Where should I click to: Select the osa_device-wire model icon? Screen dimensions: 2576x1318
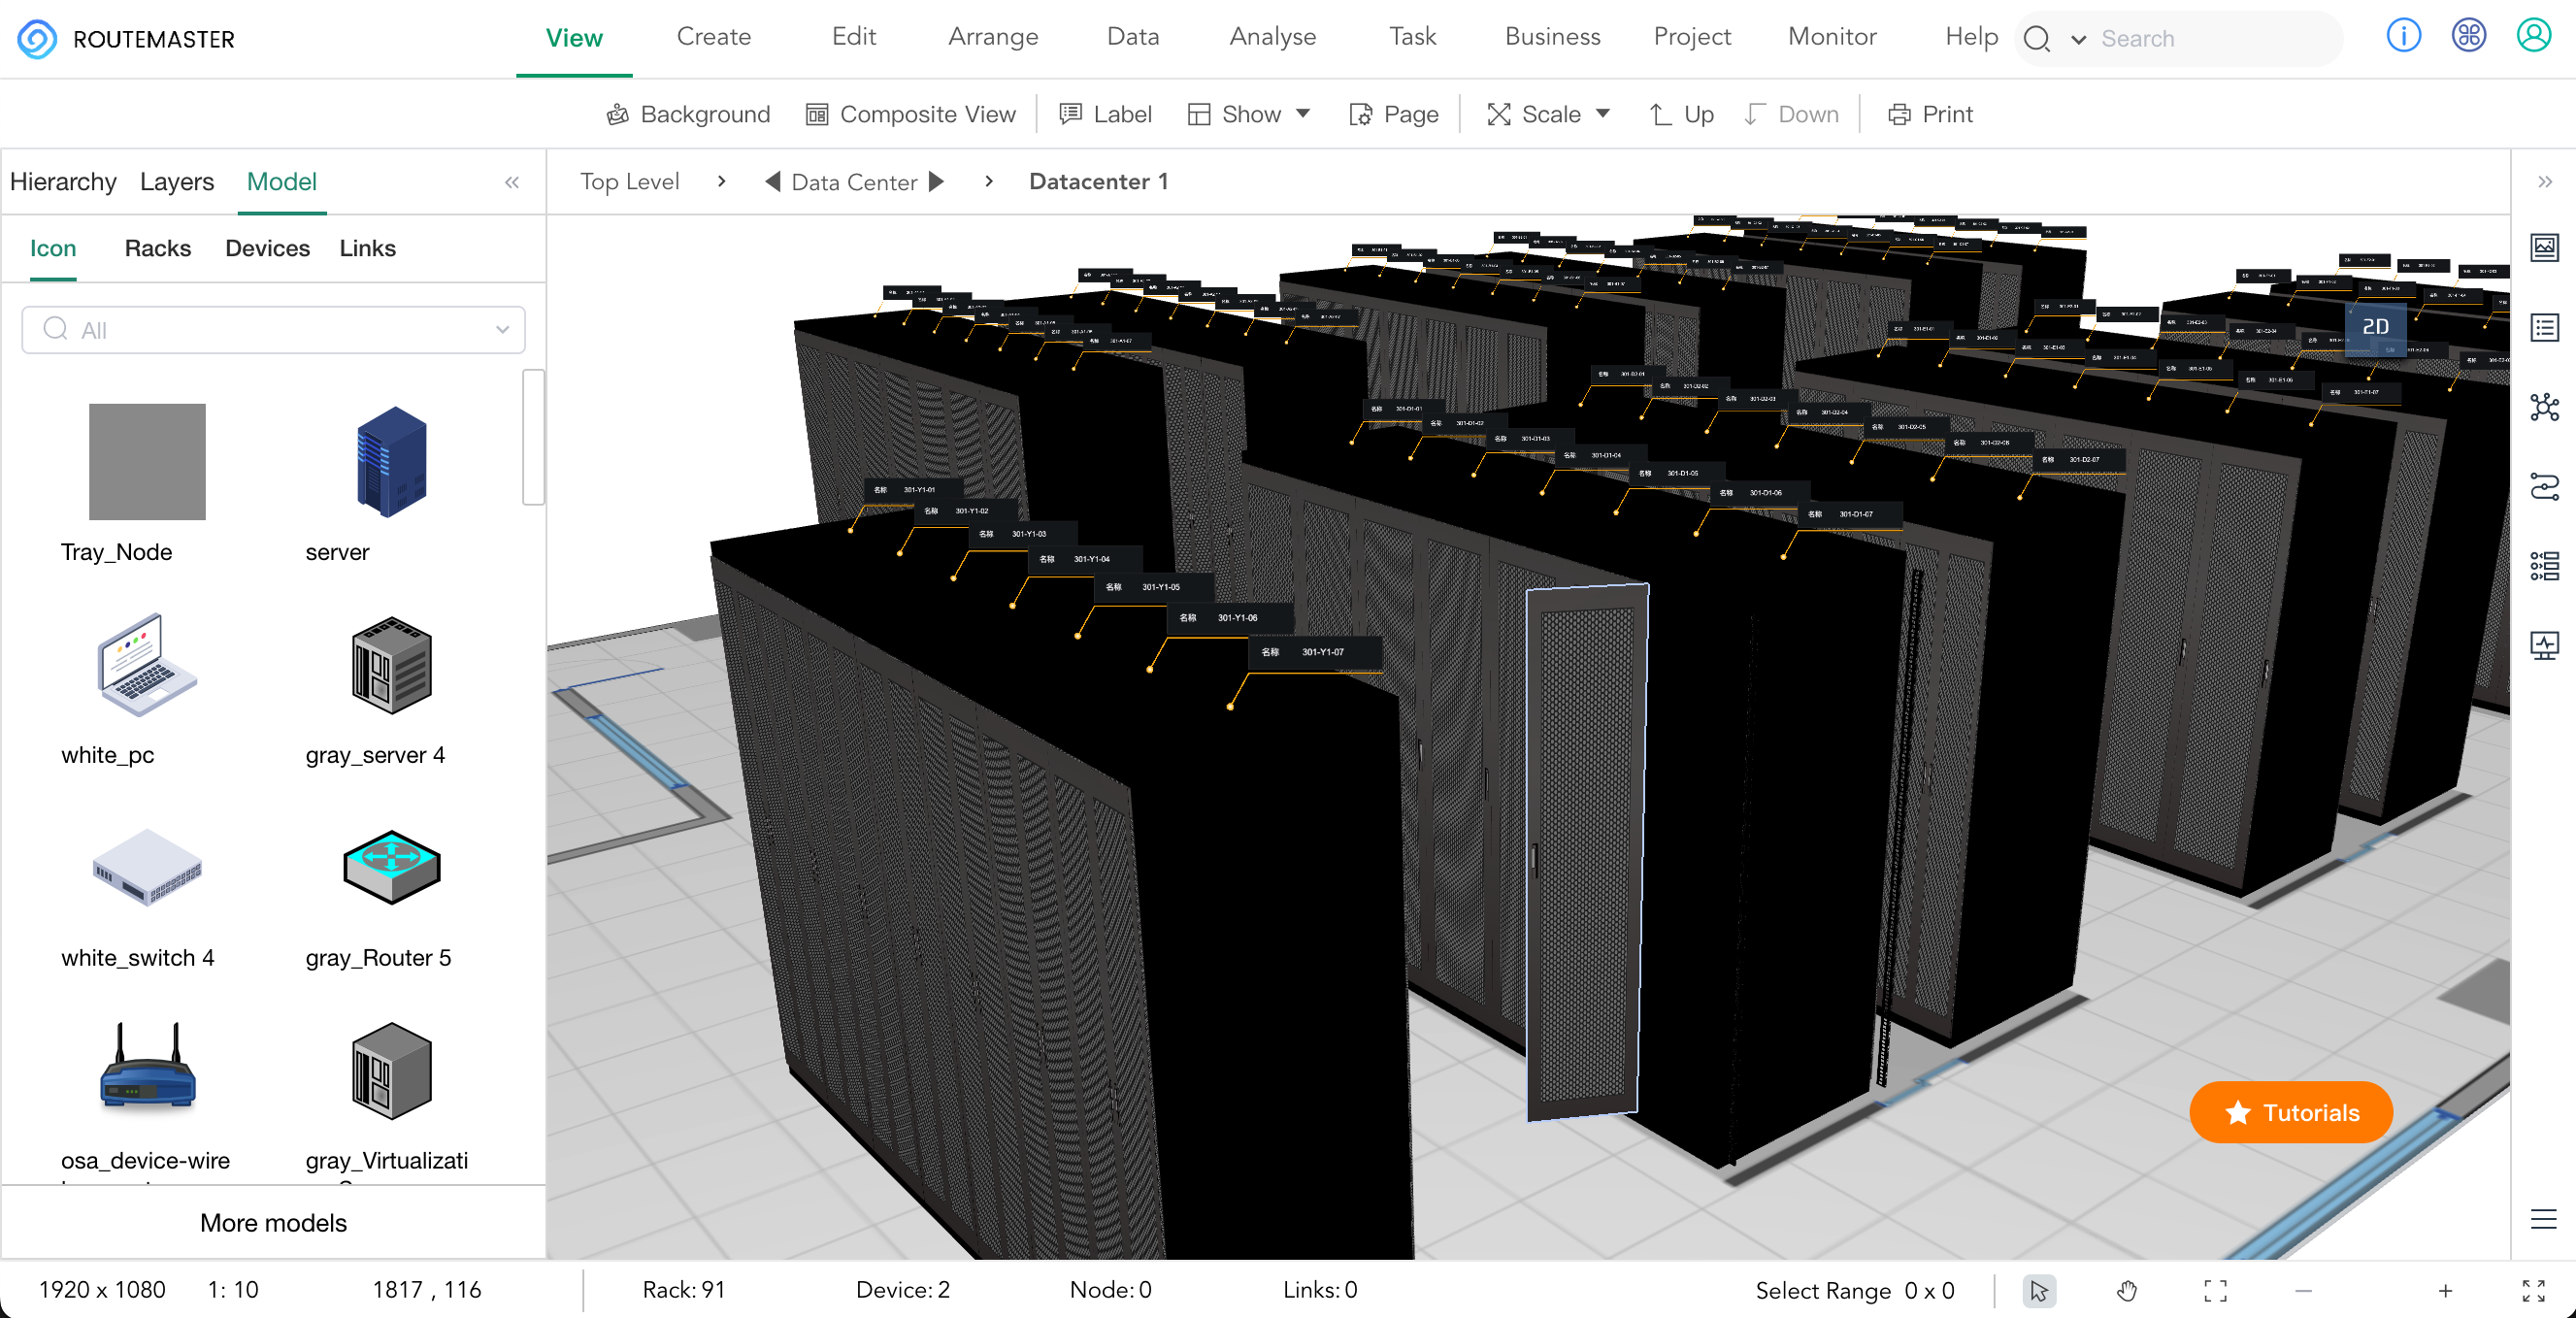click(x=147, y=1066)
